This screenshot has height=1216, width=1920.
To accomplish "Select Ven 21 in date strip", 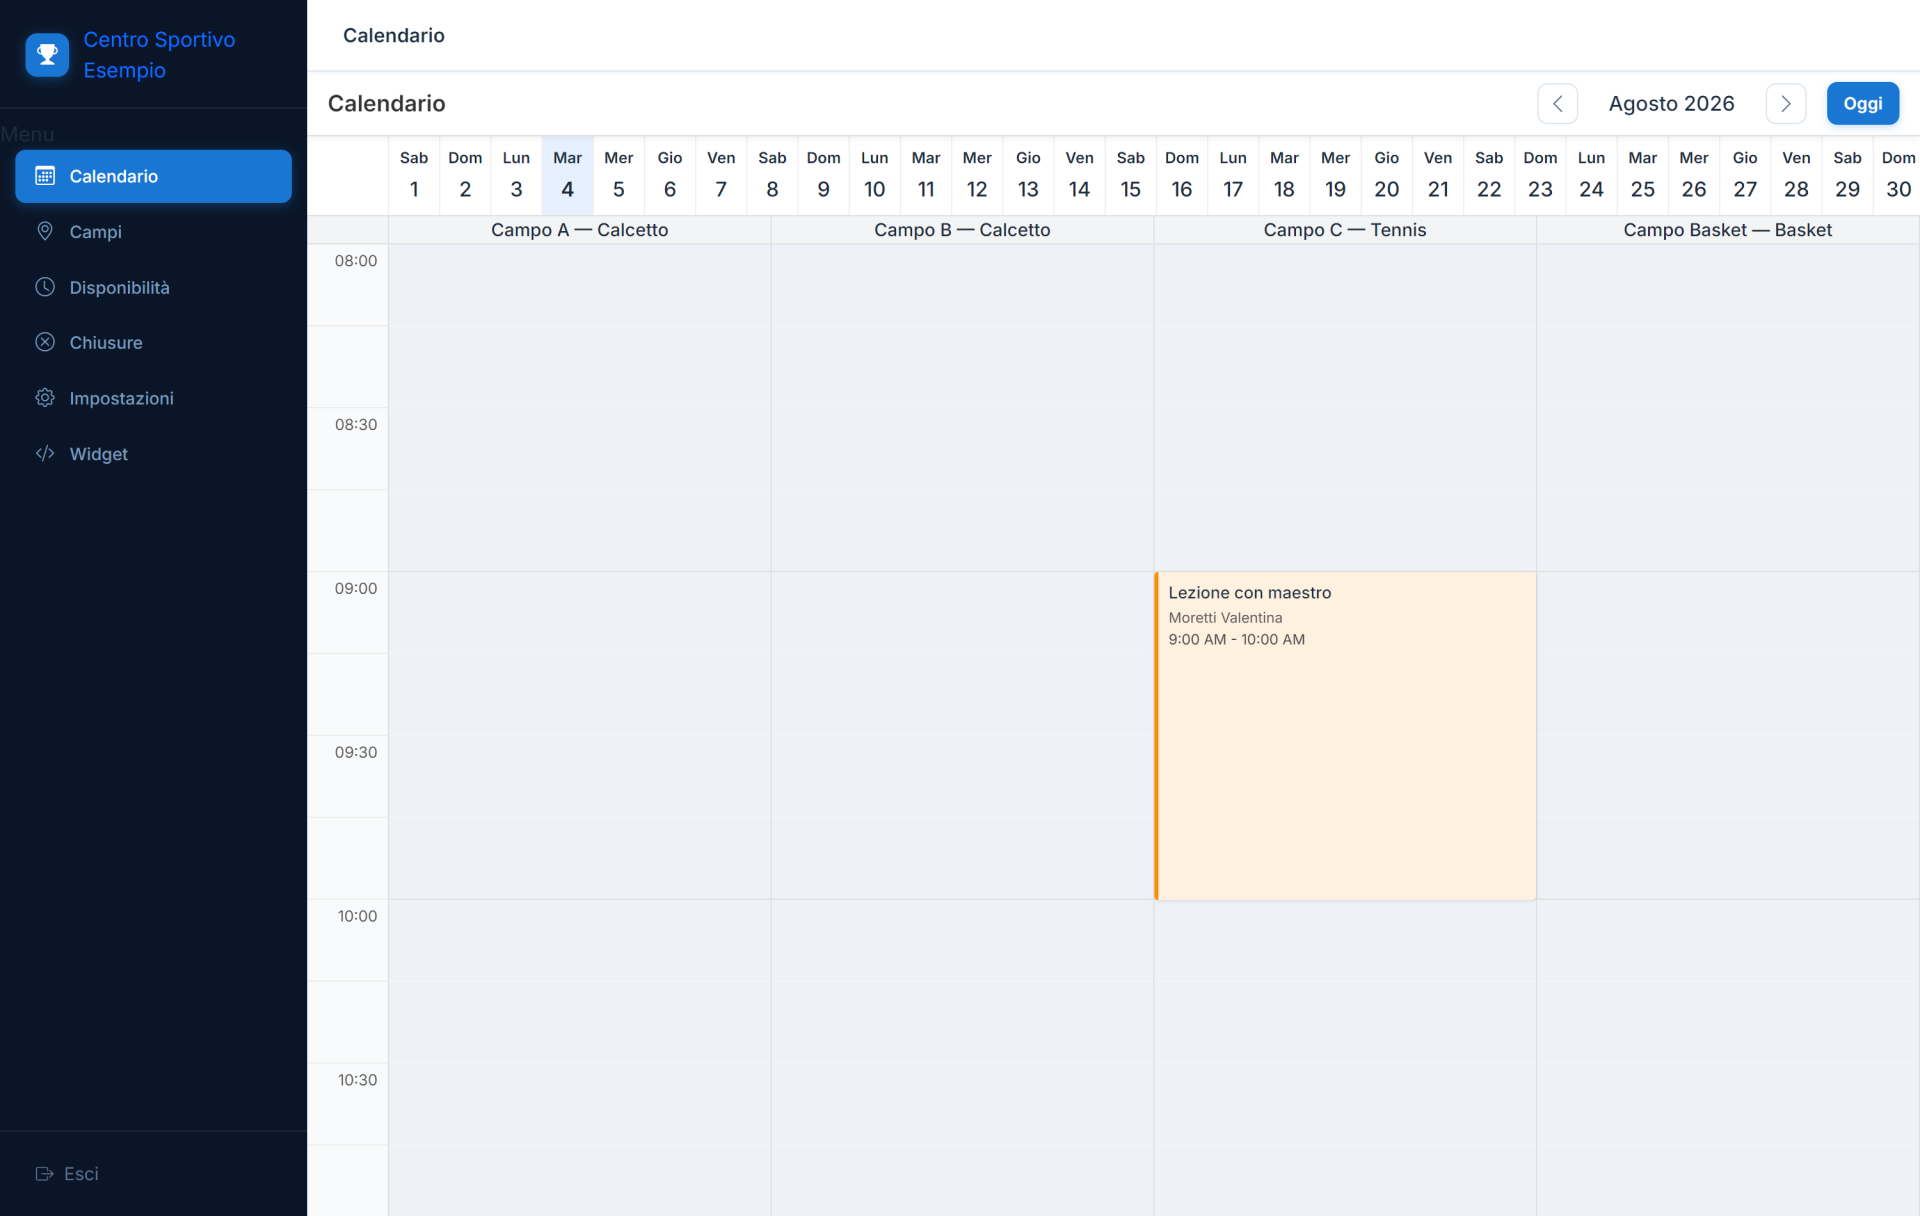I will pos(1438,175).
